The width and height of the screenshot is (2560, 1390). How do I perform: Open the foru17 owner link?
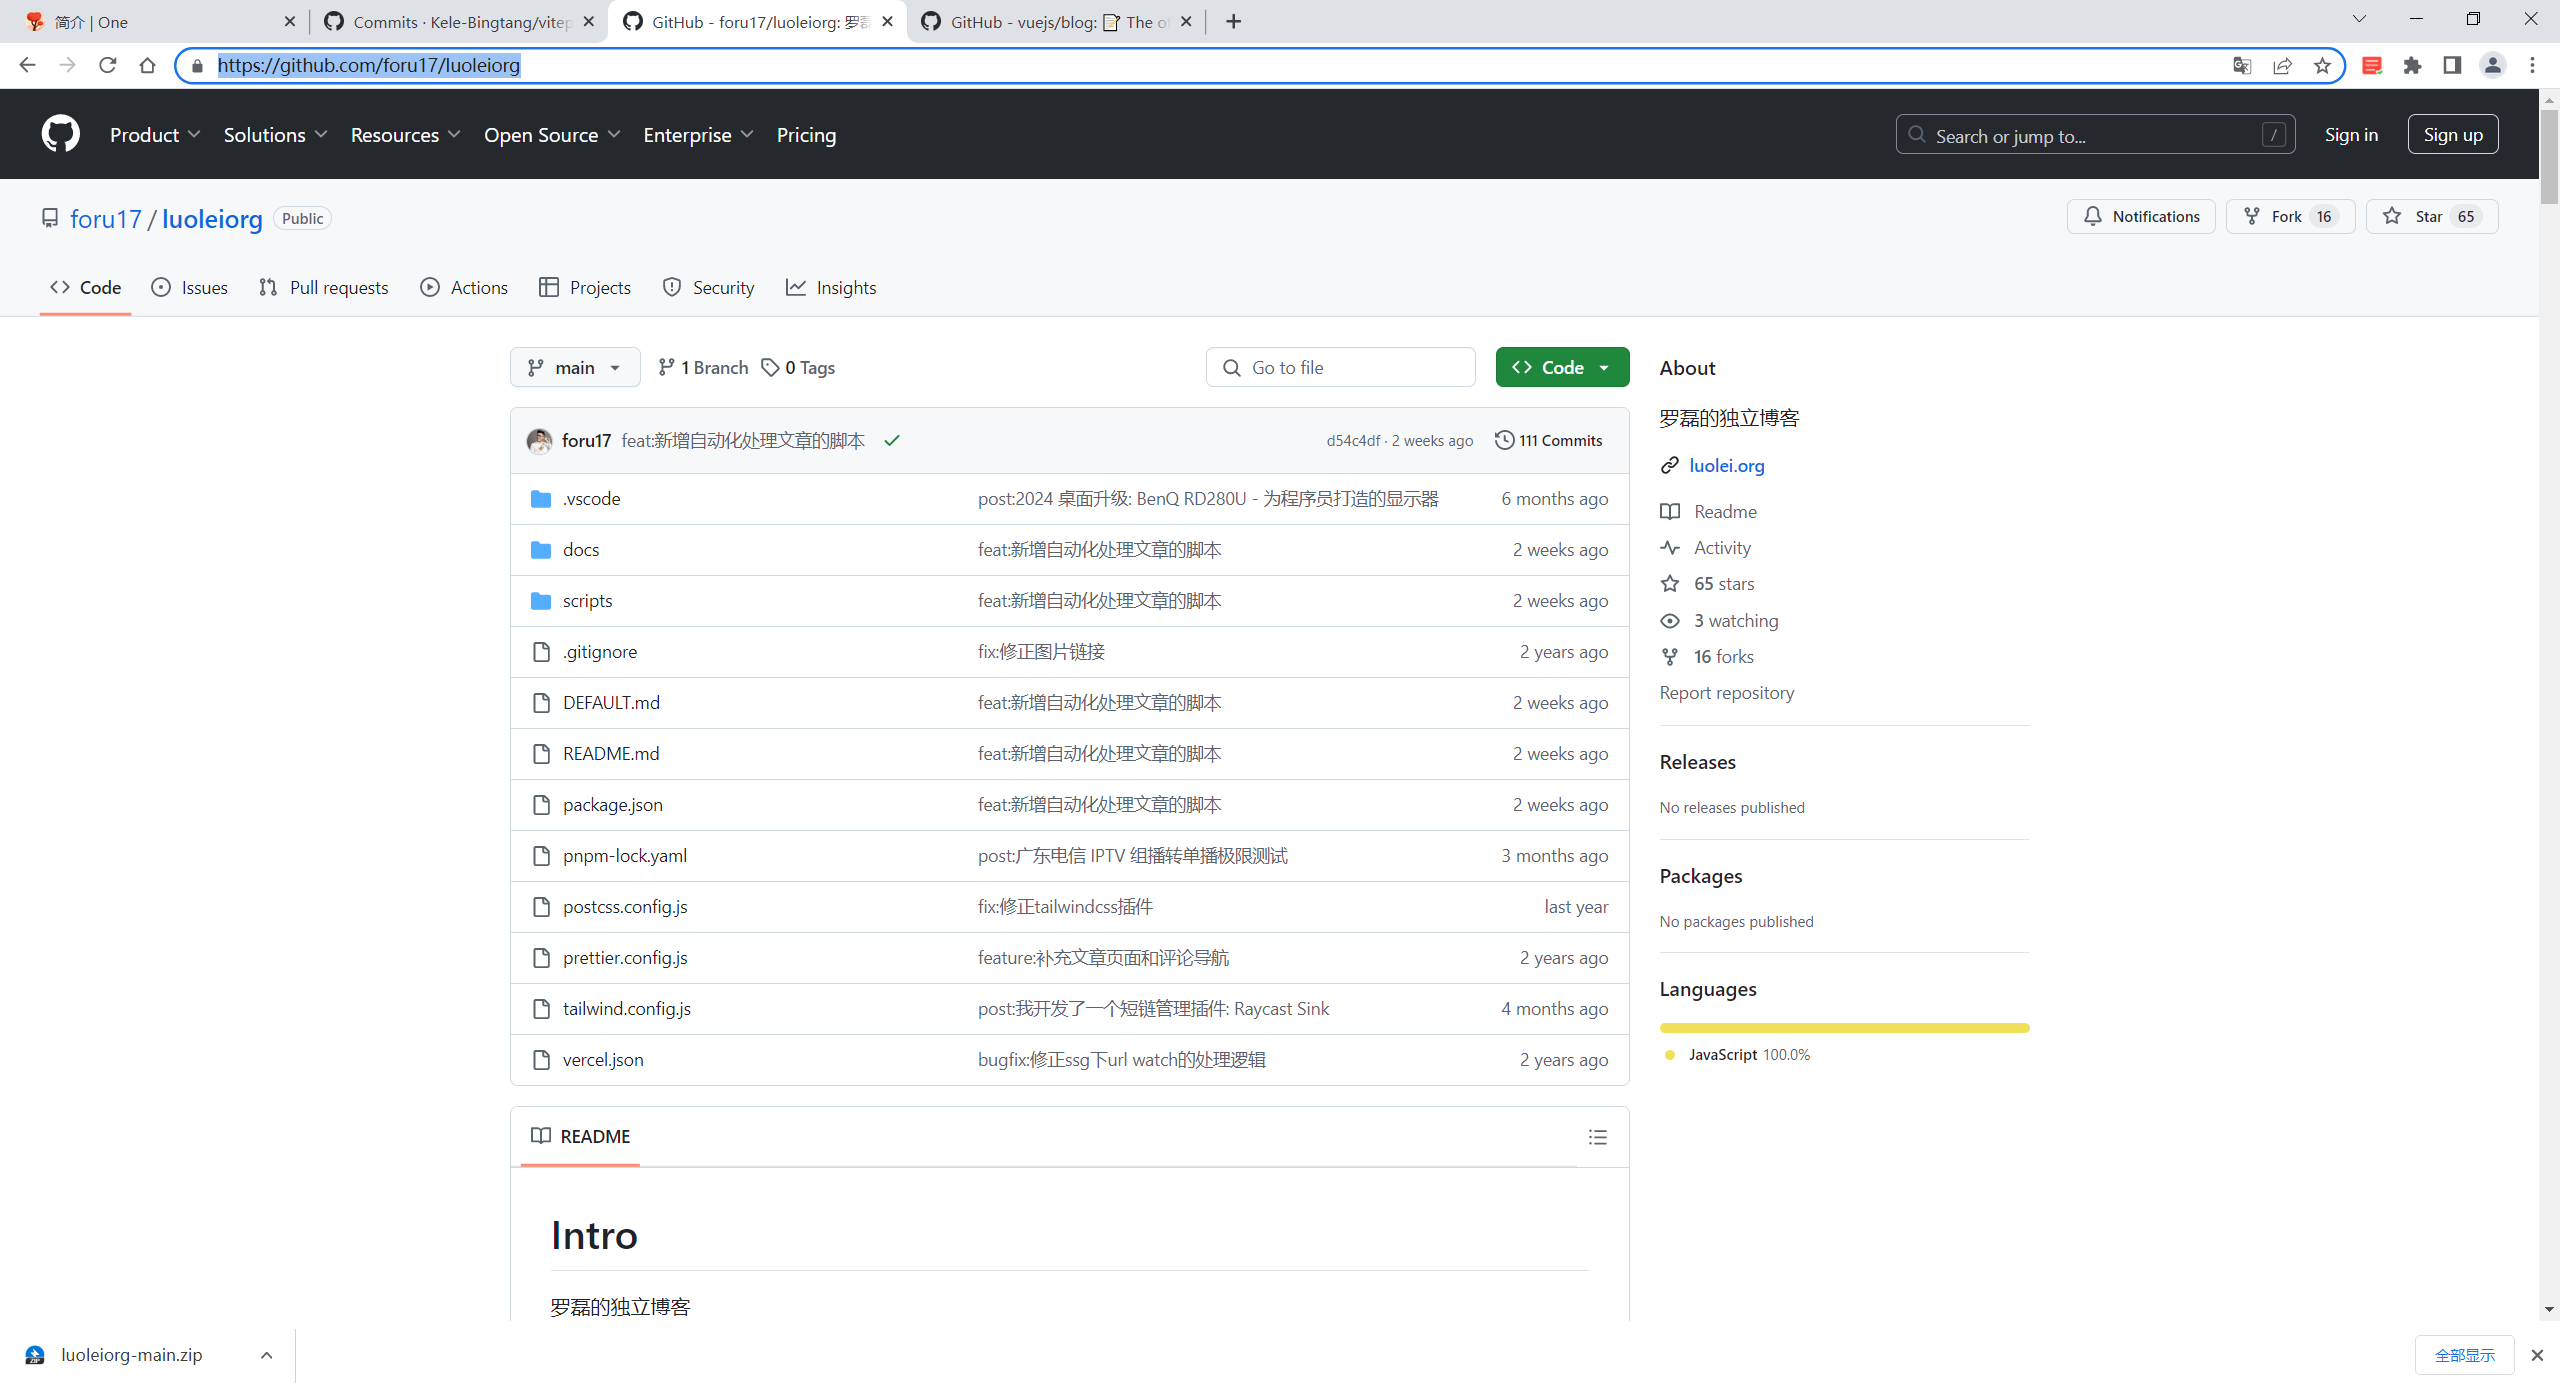106,218
